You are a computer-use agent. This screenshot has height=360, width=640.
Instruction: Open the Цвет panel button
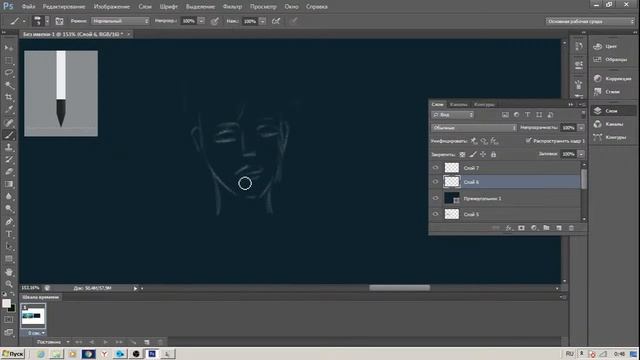point(612,47)
